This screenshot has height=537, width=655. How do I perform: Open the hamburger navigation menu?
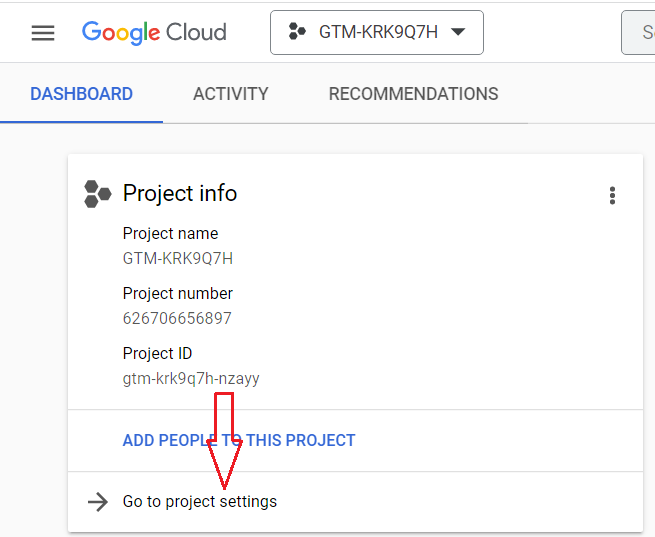click(43, 33)
